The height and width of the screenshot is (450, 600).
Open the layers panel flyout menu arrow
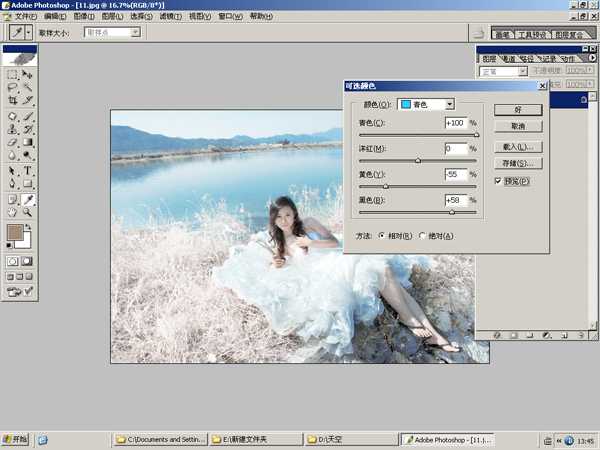[x=592, y=58]
